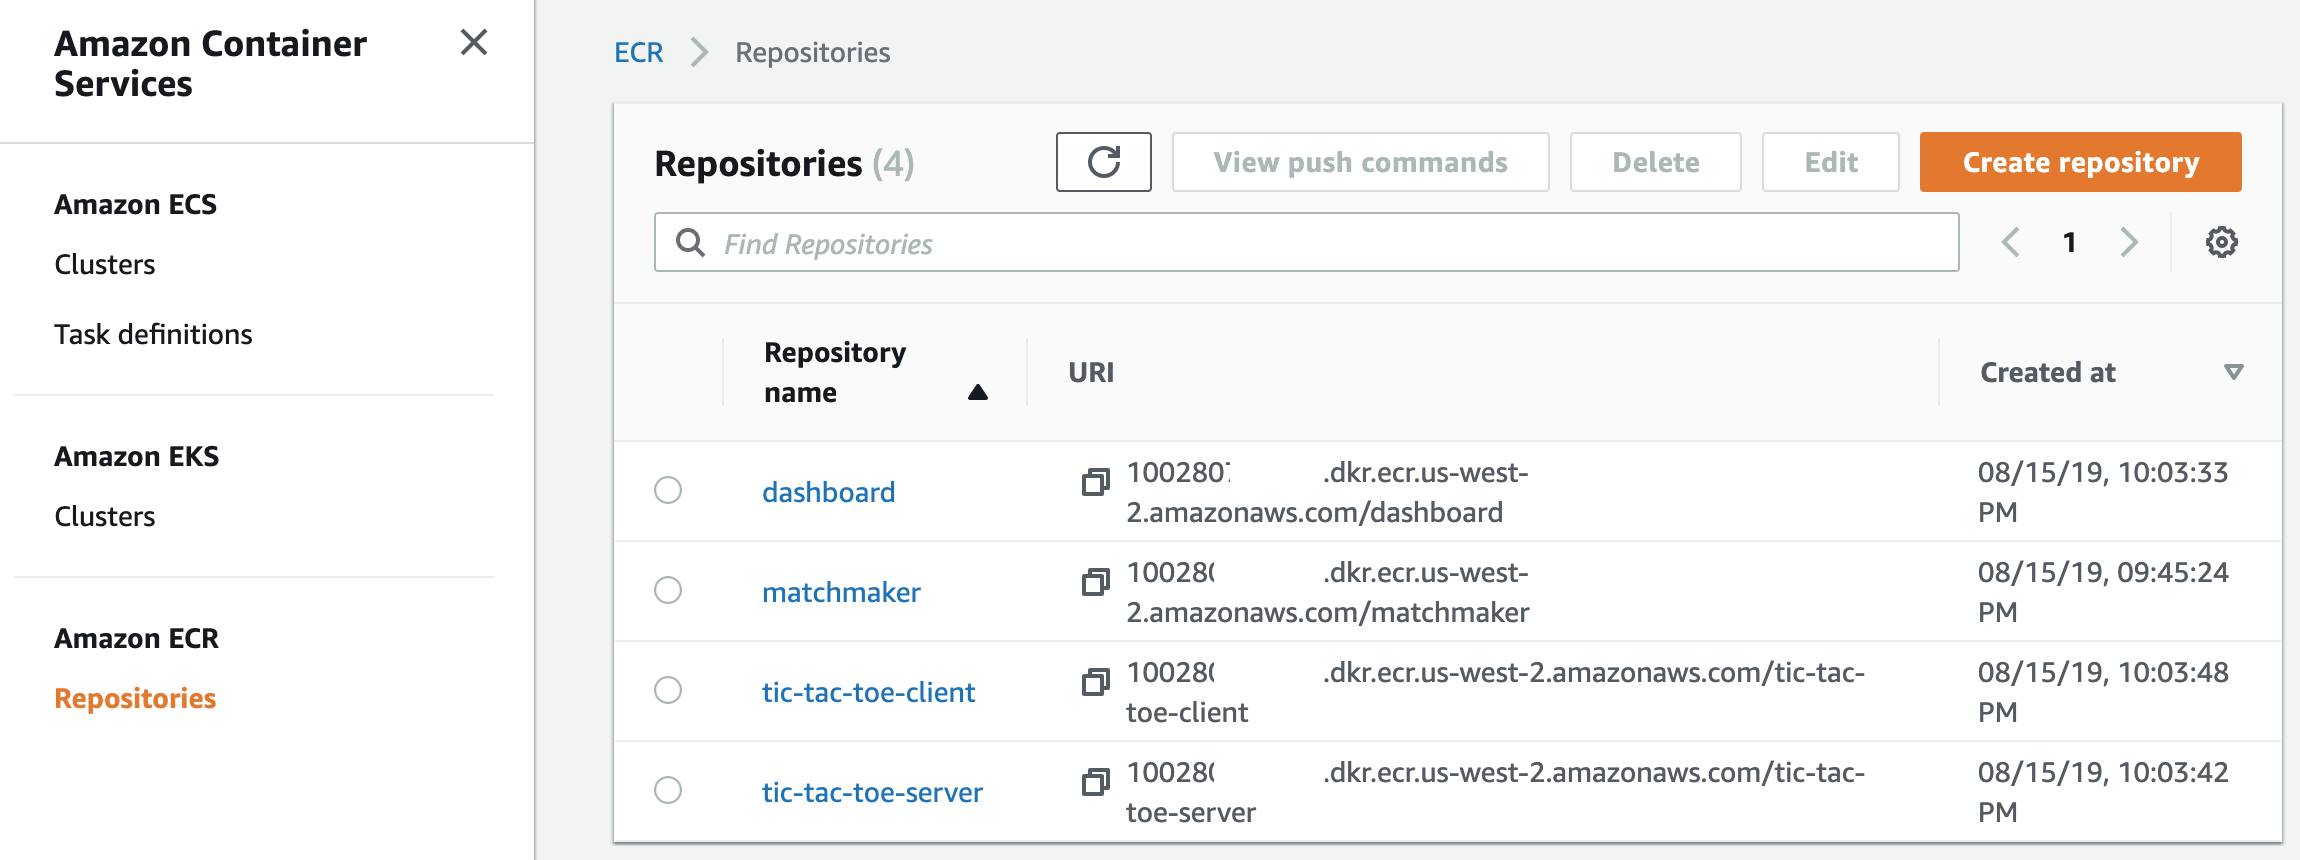
Task: Select the tic-tac-toe-client radio button
Action: click(668, 690)
